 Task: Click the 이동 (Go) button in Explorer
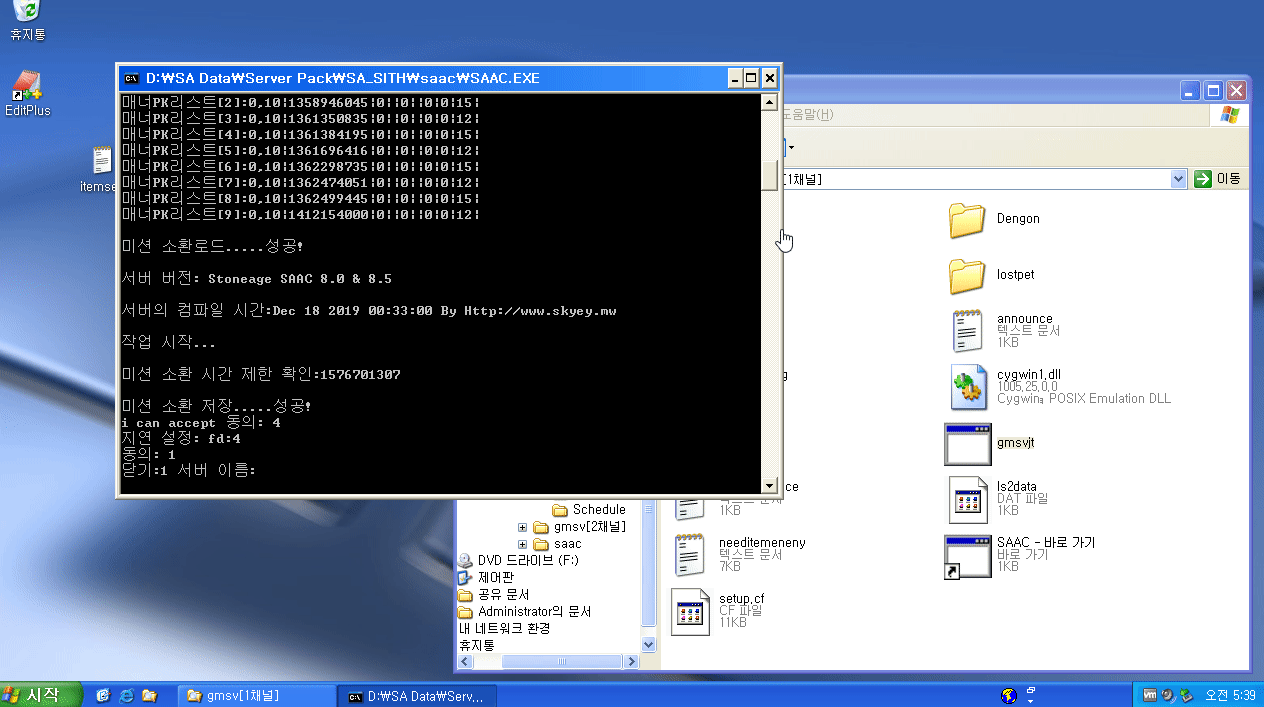[x=1218, y=179]
